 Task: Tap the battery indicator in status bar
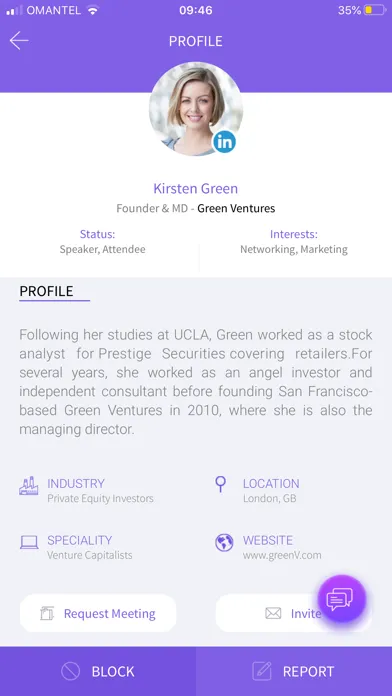pos(375,10)
